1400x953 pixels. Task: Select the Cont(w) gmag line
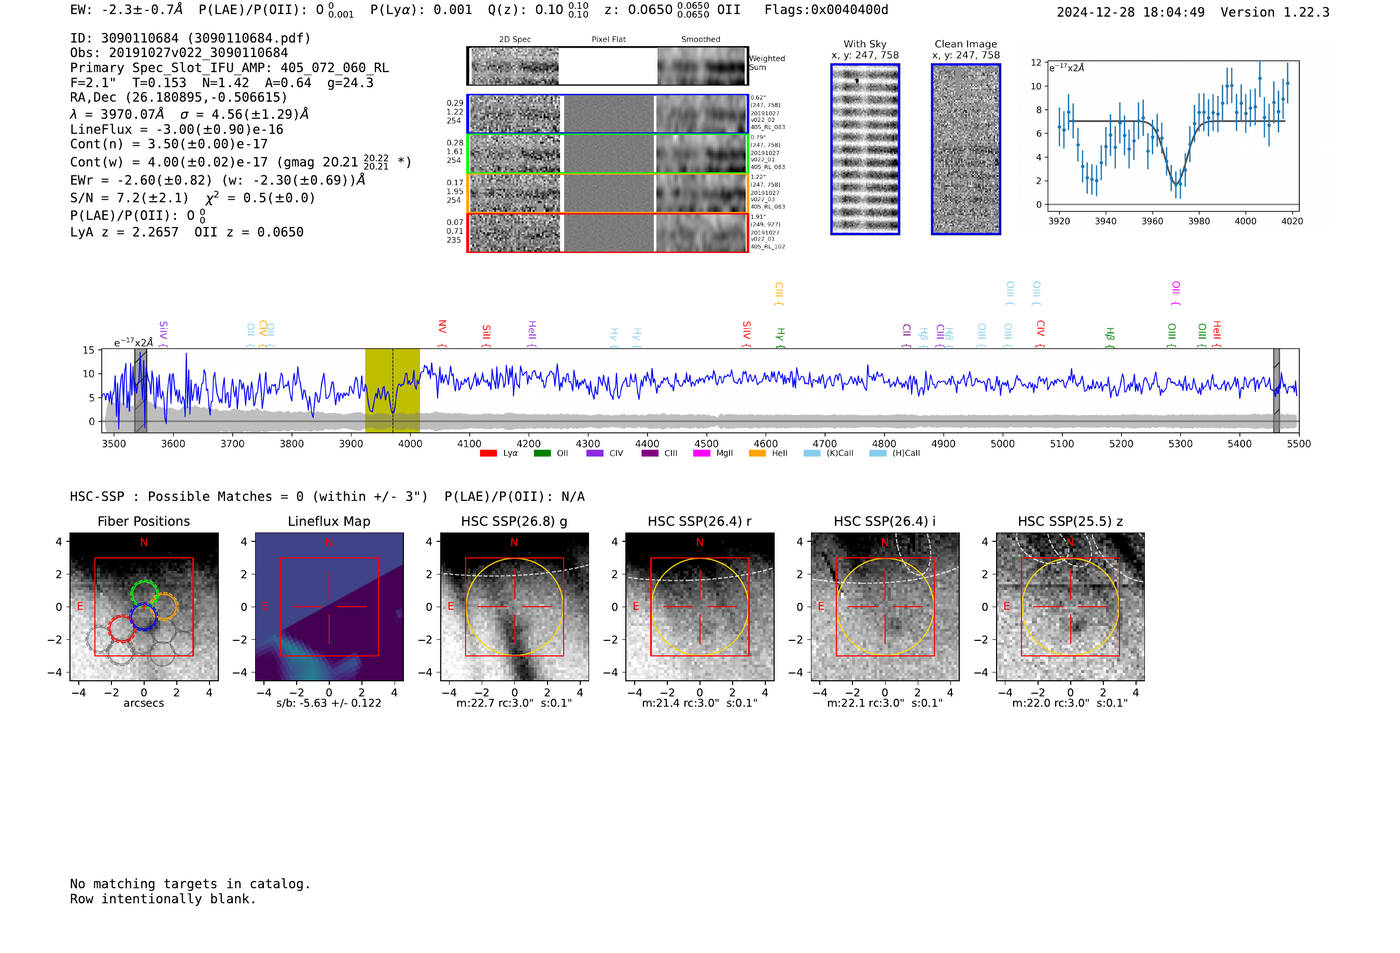click(x=241, y=161)
